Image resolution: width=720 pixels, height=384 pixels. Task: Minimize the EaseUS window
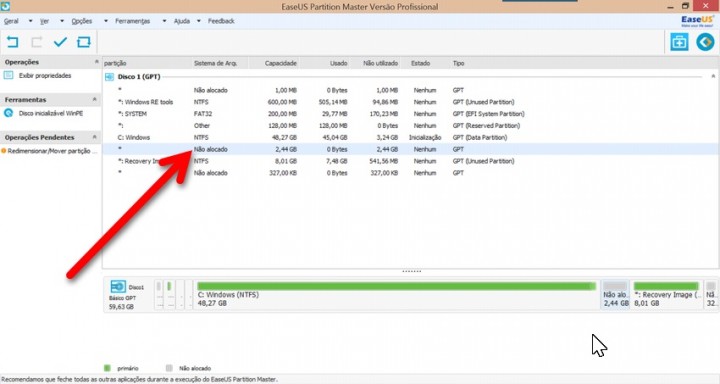(670, 7)
